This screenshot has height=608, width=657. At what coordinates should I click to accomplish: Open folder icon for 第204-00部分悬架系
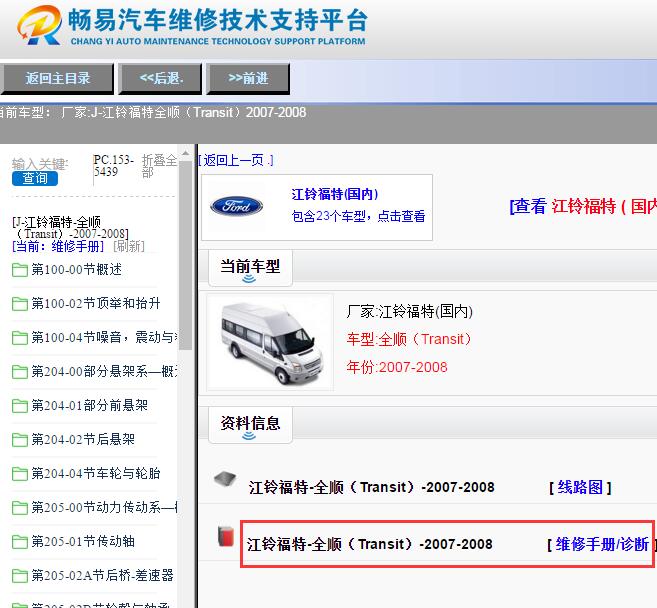(20, 372)
